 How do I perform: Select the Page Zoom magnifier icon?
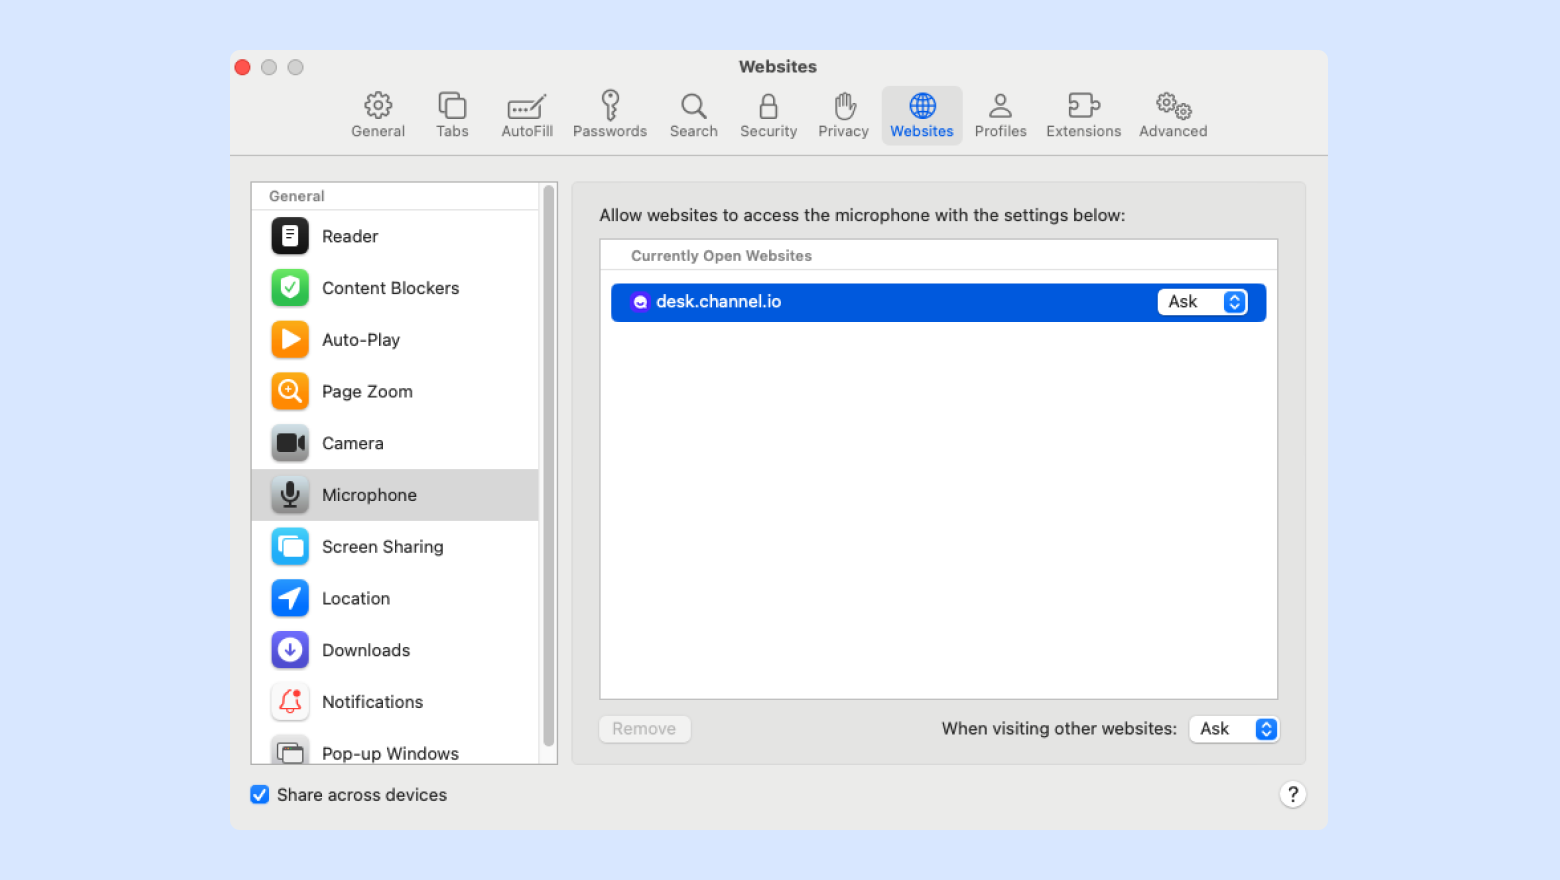pos(290,391)
